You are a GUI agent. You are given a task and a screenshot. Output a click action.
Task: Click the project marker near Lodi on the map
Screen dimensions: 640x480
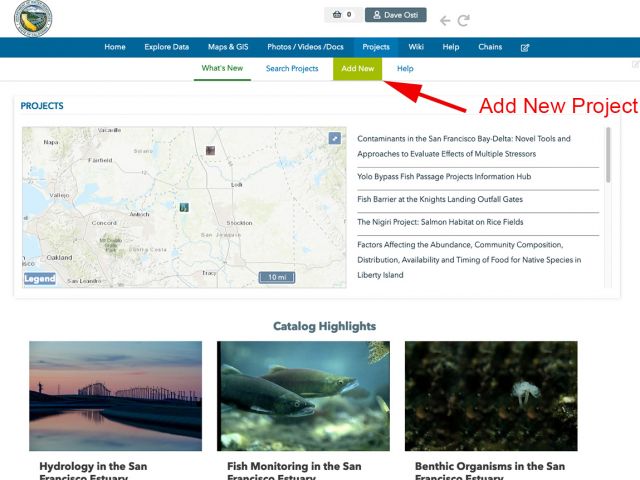pyautogui.click(x=210, y=151)
